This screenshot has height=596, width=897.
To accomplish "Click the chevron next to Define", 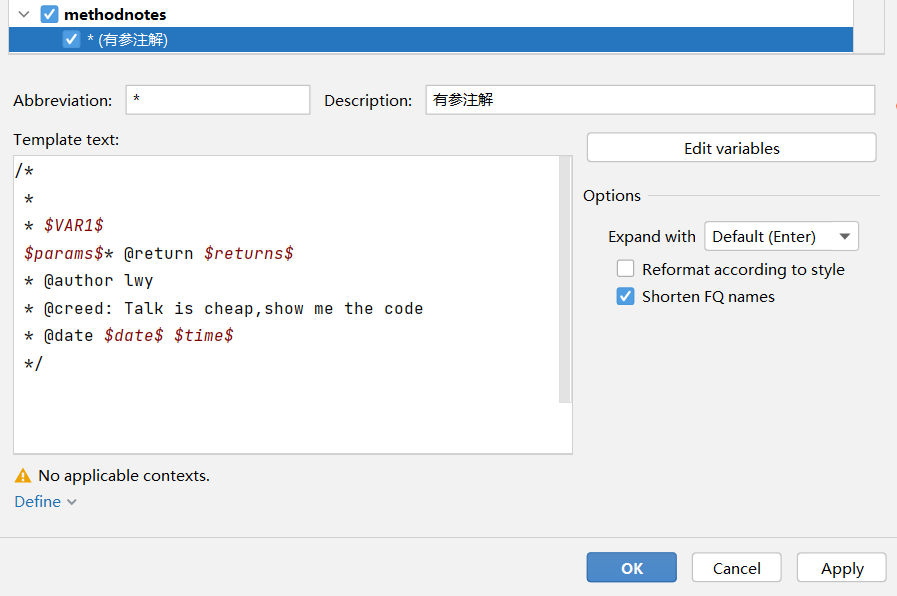I will pyautogui.click(x=72, y=502).
